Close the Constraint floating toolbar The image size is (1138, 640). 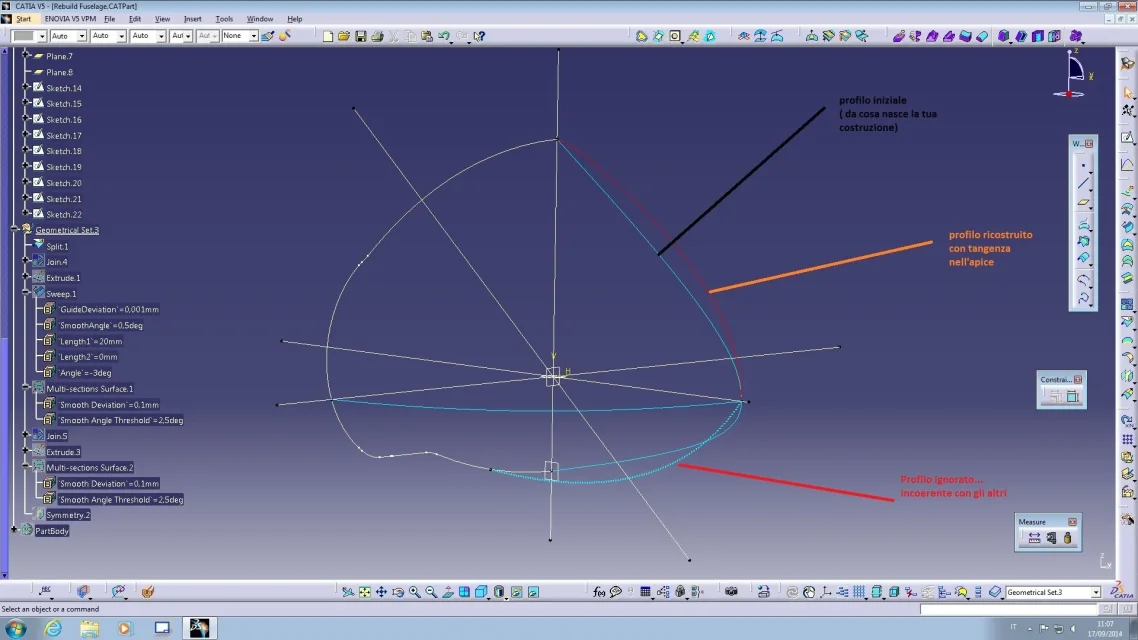click(1078, 380)
